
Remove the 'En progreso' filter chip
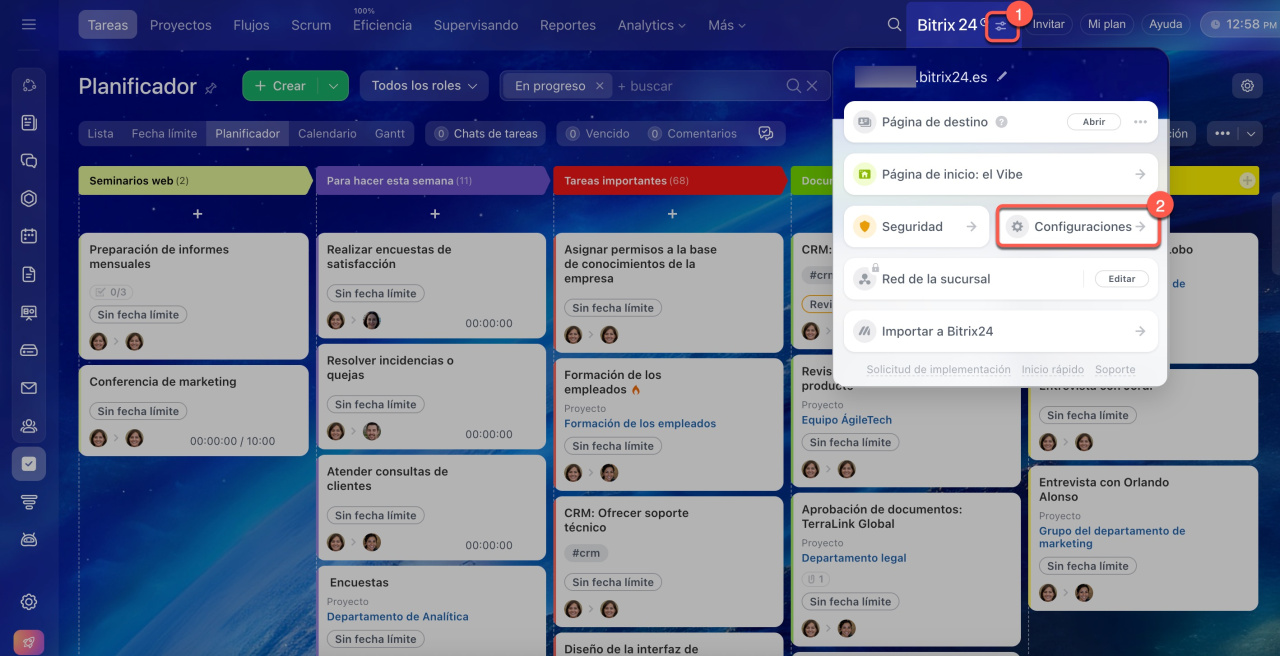click(599, 86)
